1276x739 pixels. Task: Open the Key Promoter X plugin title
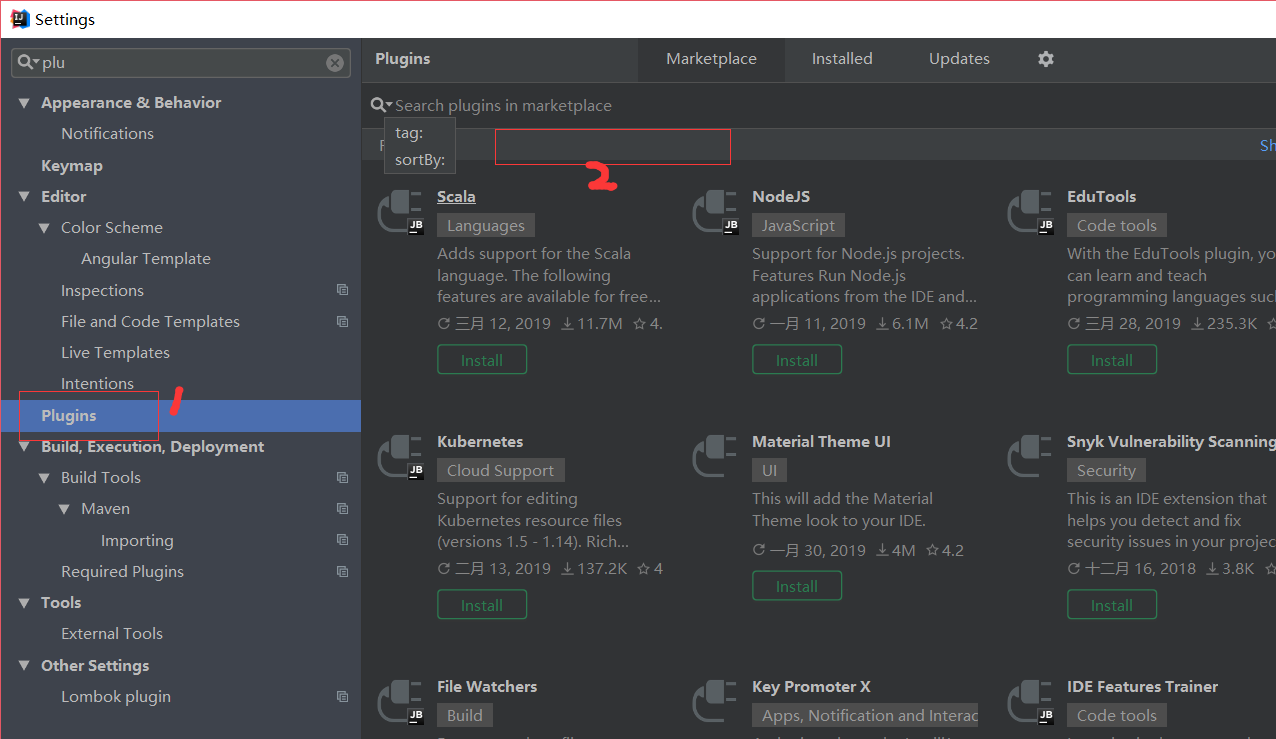coord(811,687)
